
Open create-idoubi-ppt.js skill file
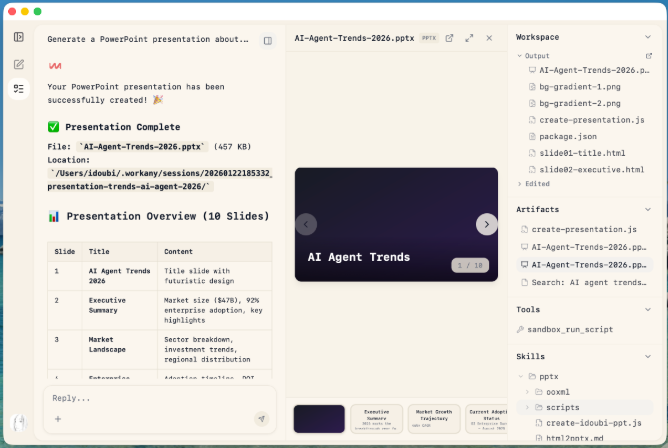[x=589, y=423]
